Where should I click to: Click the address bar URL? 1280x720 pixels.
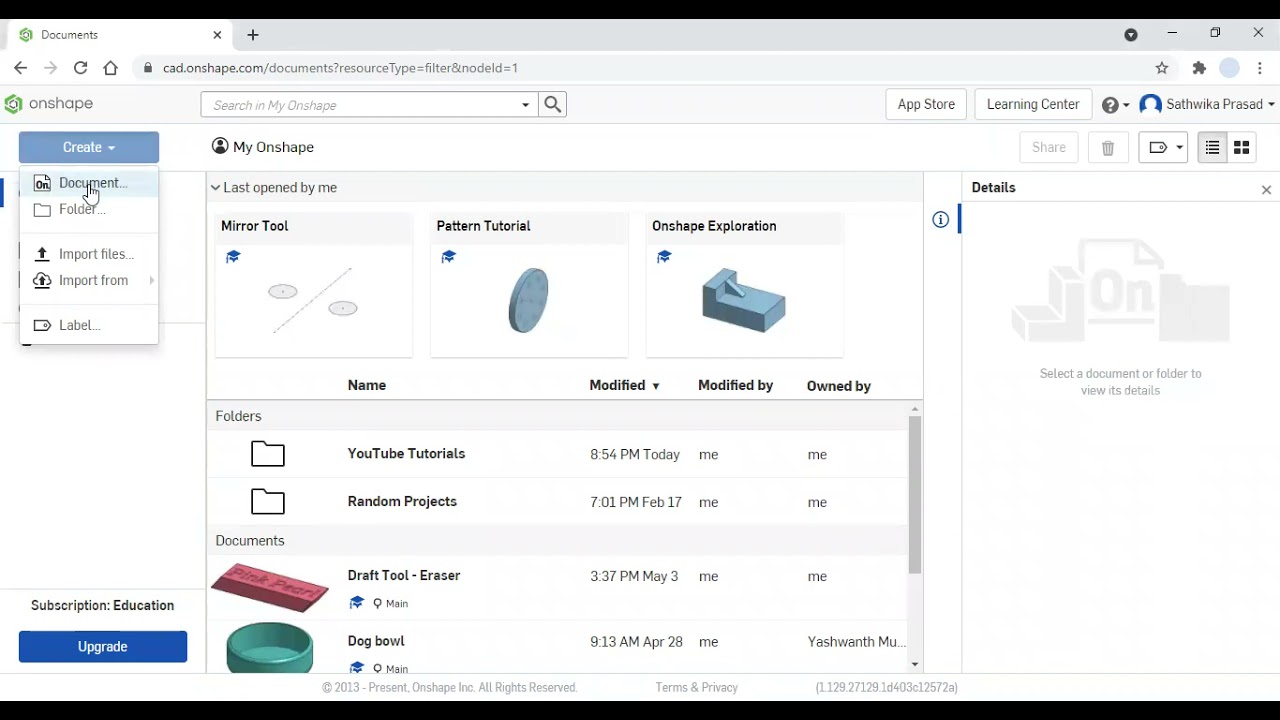[340, 68]
